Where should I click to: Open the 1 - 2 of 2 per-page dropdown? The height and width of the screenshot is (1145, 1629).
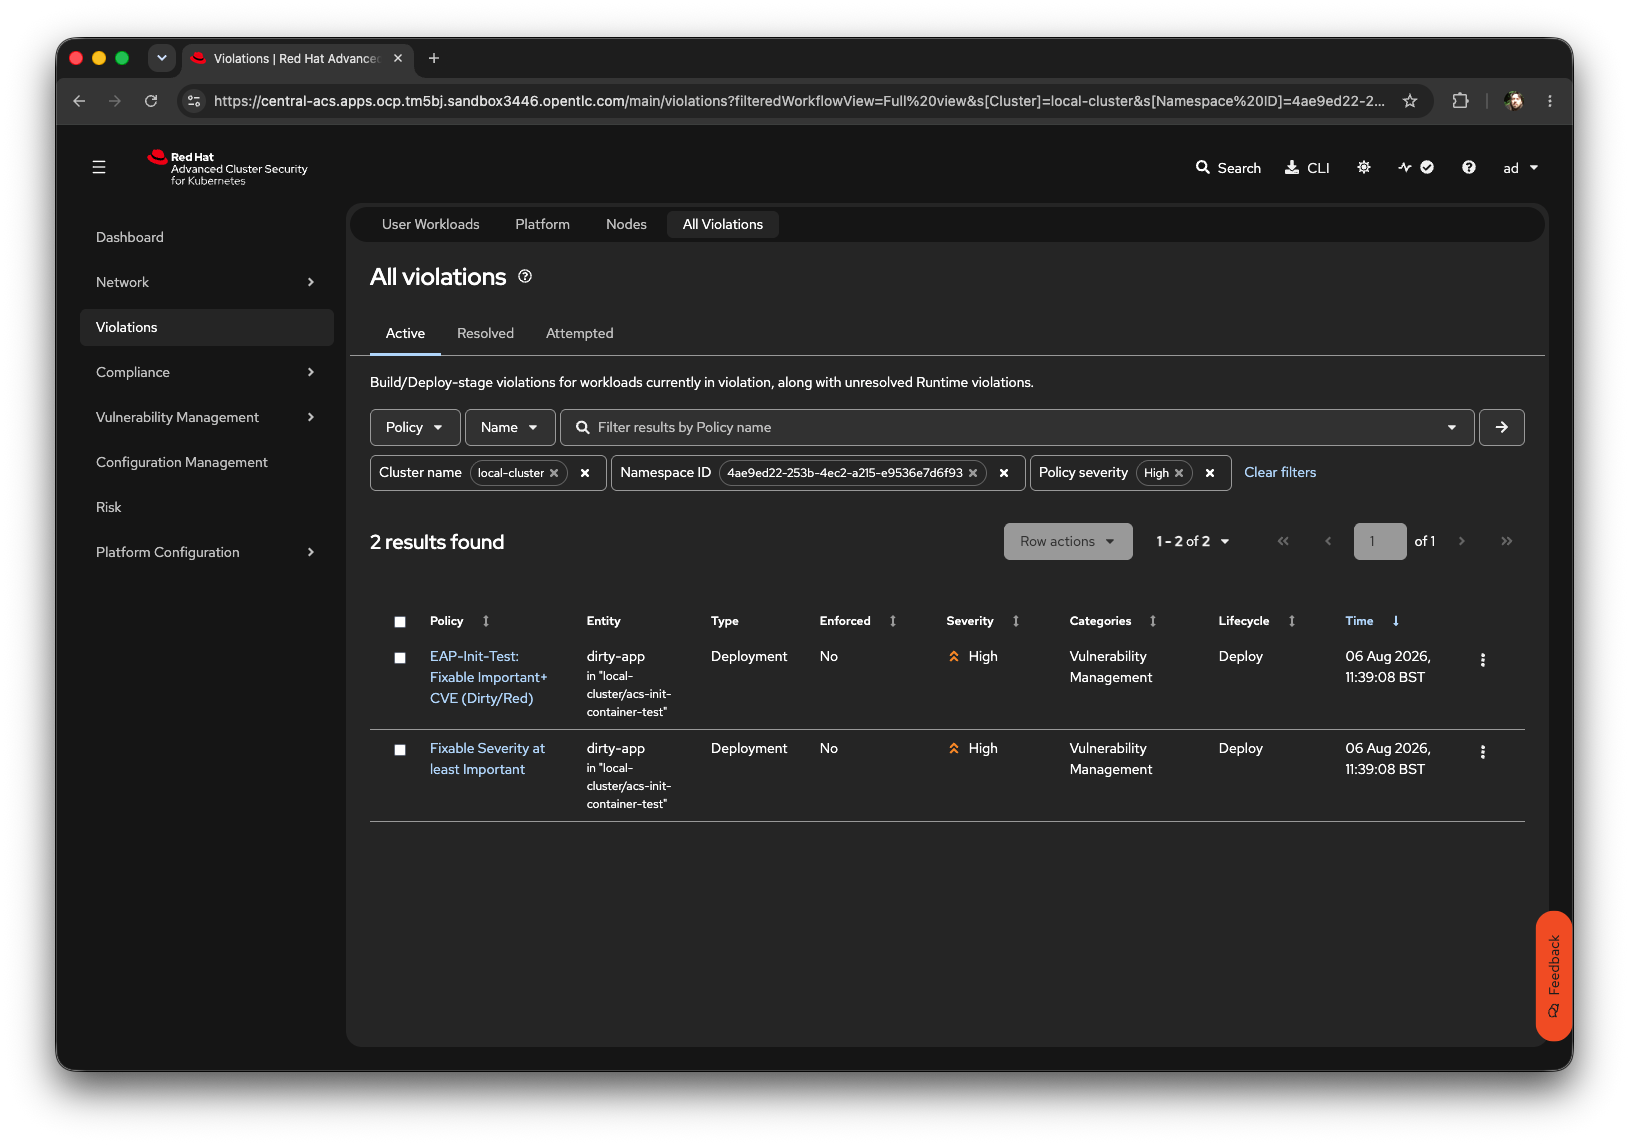pos(1193,541)
